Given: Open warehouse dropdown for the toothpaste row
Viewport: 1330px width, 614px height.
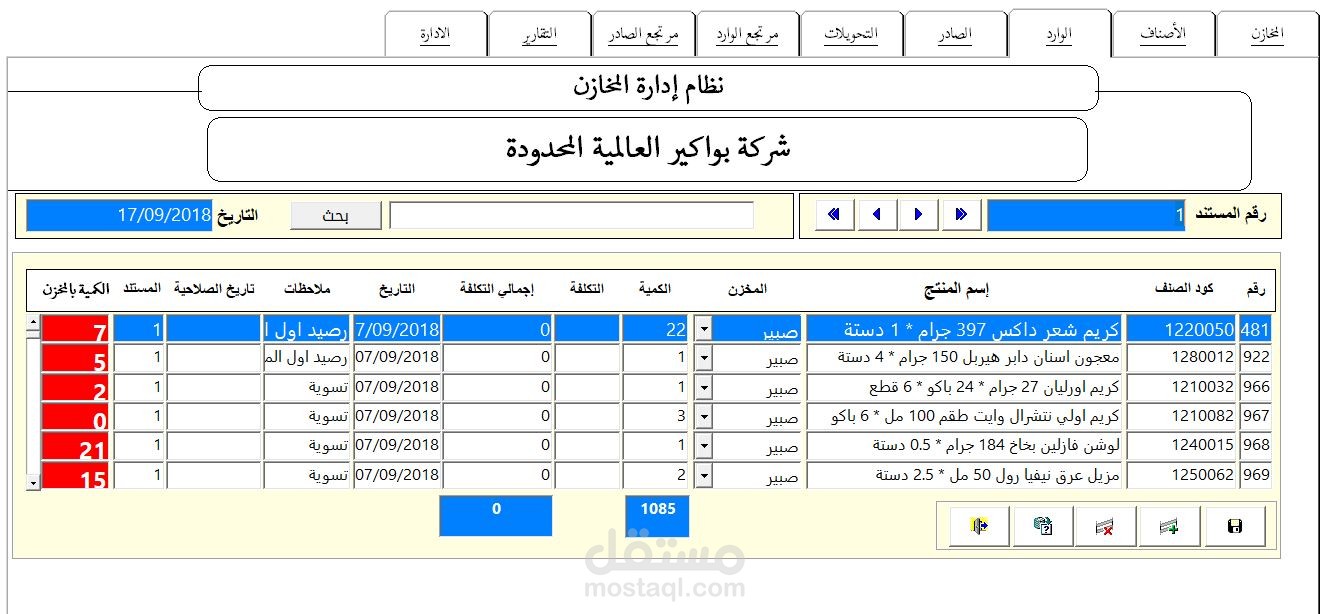Looking at the screenshot, I should pyautogui.click(x=705, y=357).
